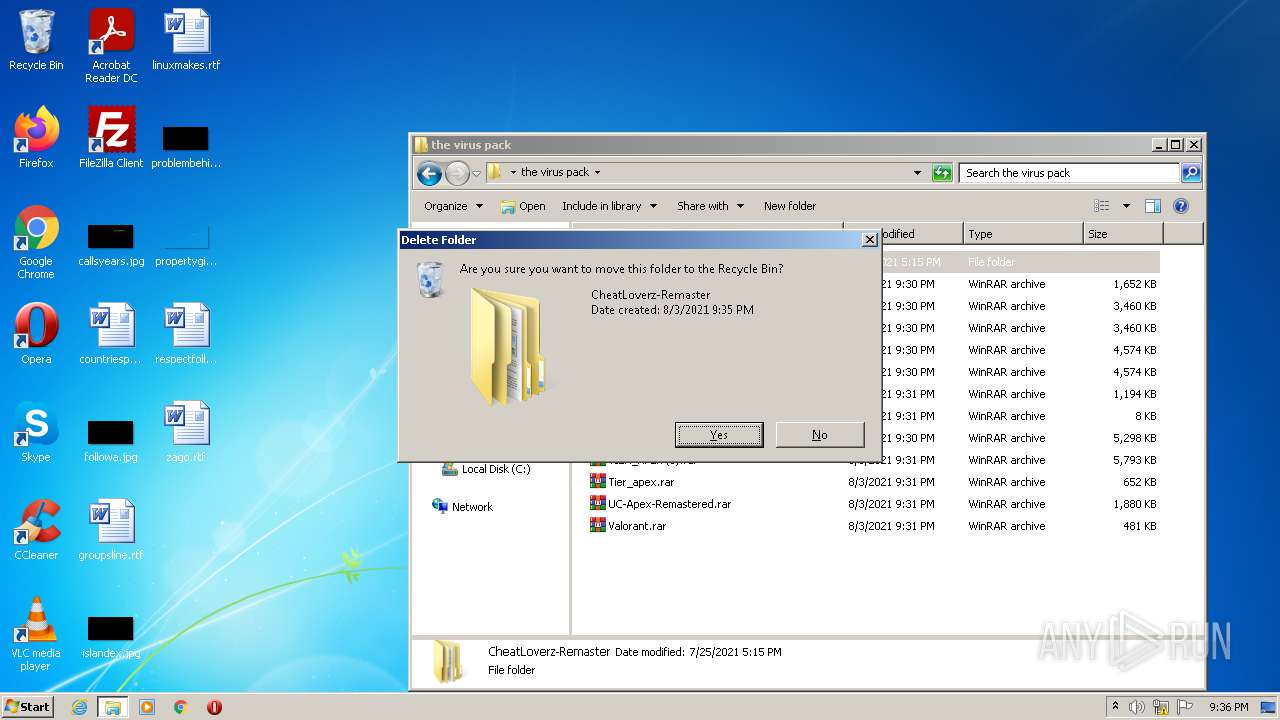Open Action Center flag icon

coord(1185,707)
